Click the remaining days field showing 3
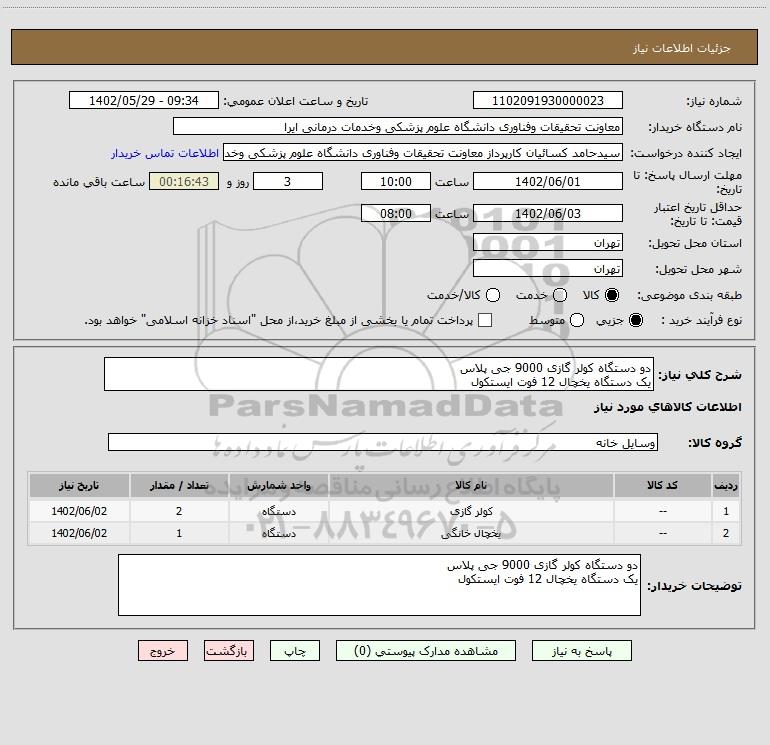Viewport: 770px width, 745px height. tap(288, 182)
